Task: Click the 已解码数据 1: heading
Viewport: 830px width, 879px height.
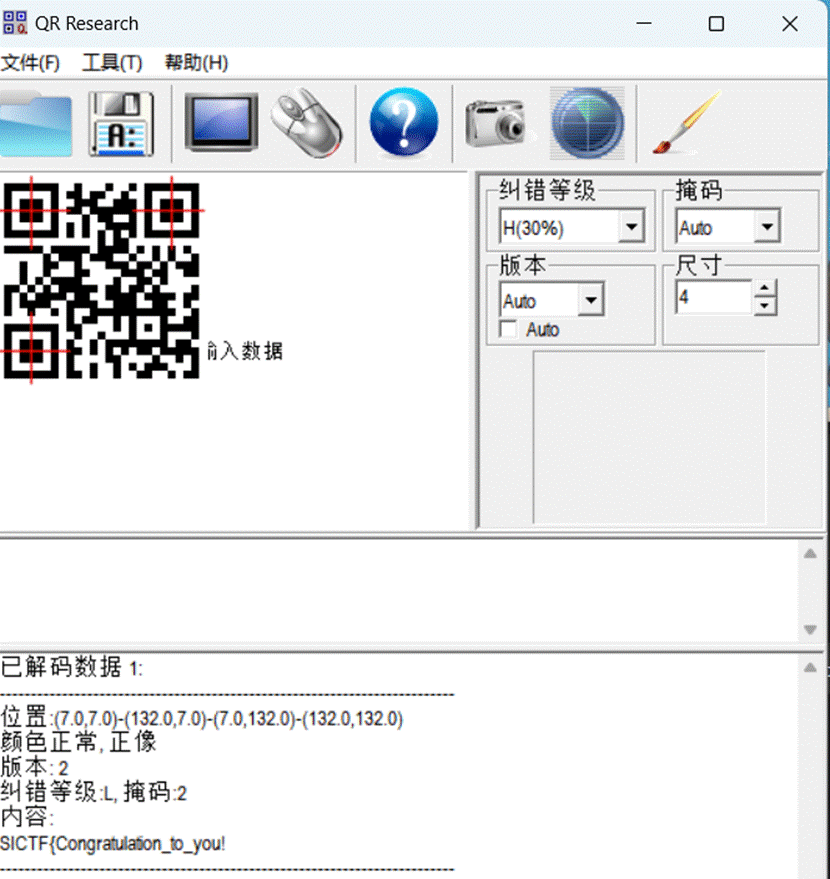Action: click(72, 668)
